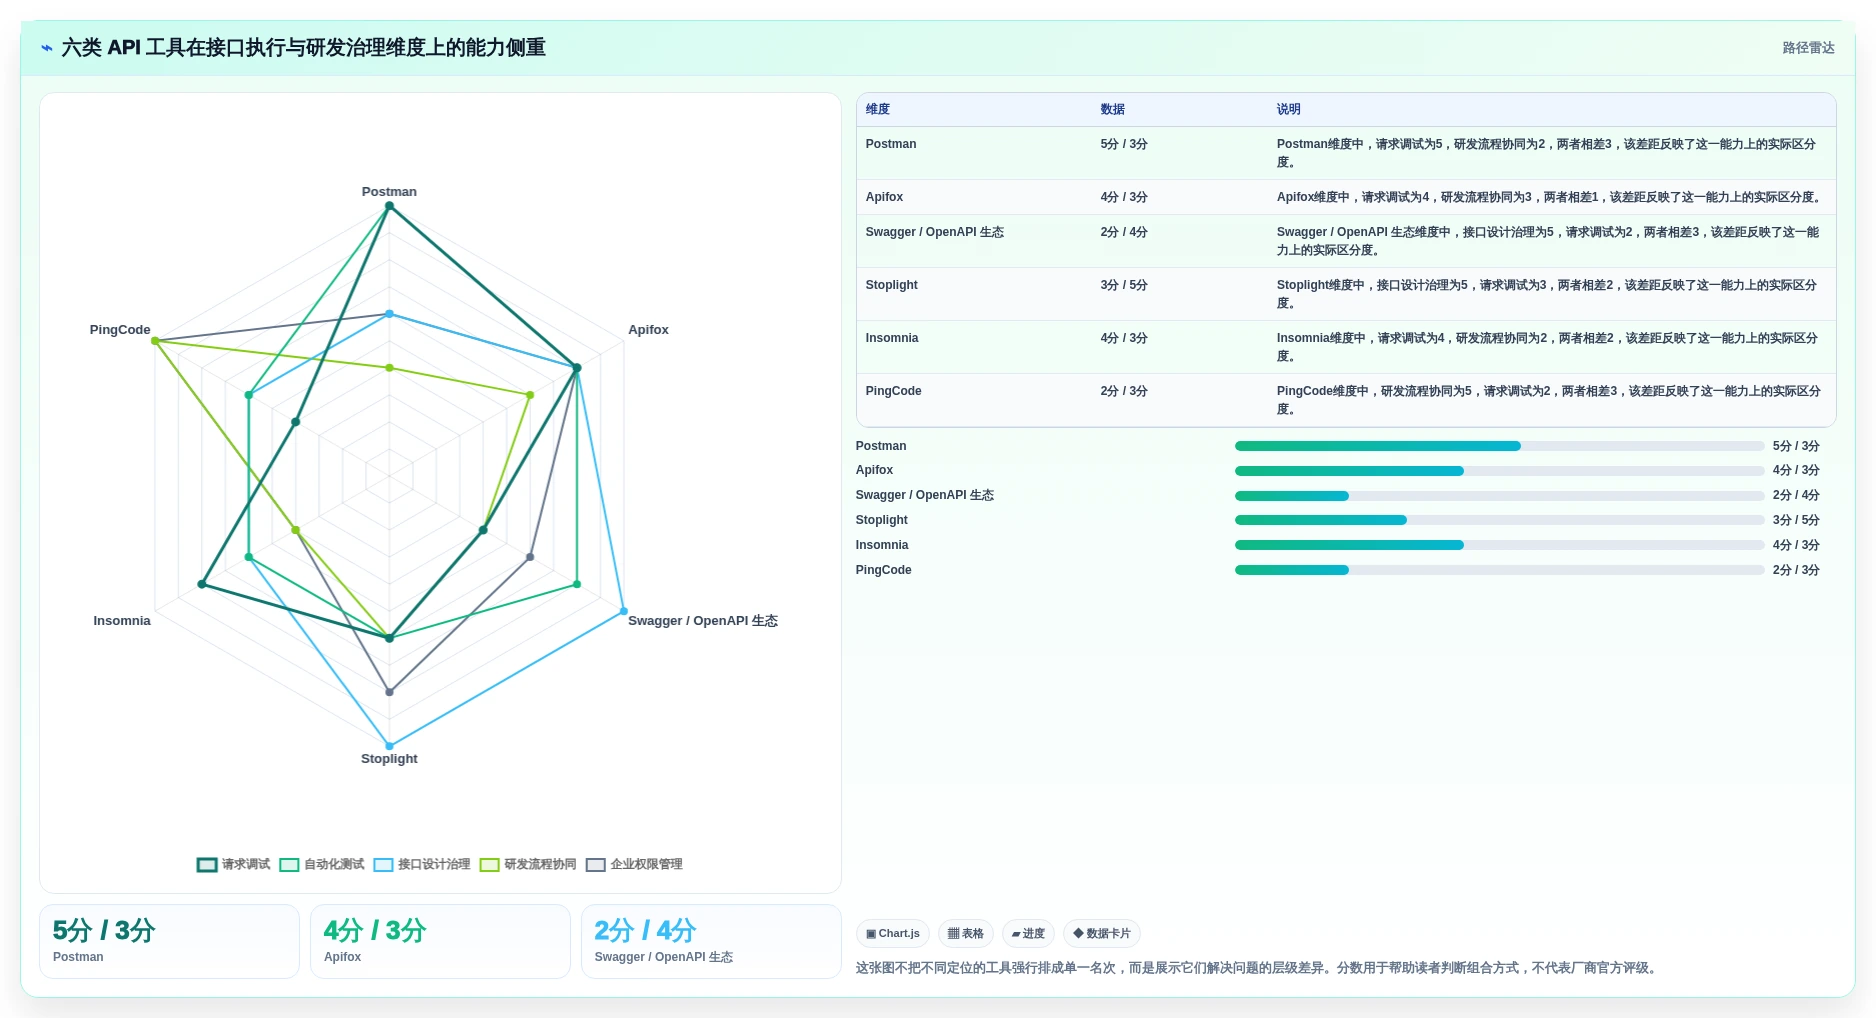Screen dimensions: 1876x1018
Task: Click the PingCode axis label on radar
Action: coord(120,330)
